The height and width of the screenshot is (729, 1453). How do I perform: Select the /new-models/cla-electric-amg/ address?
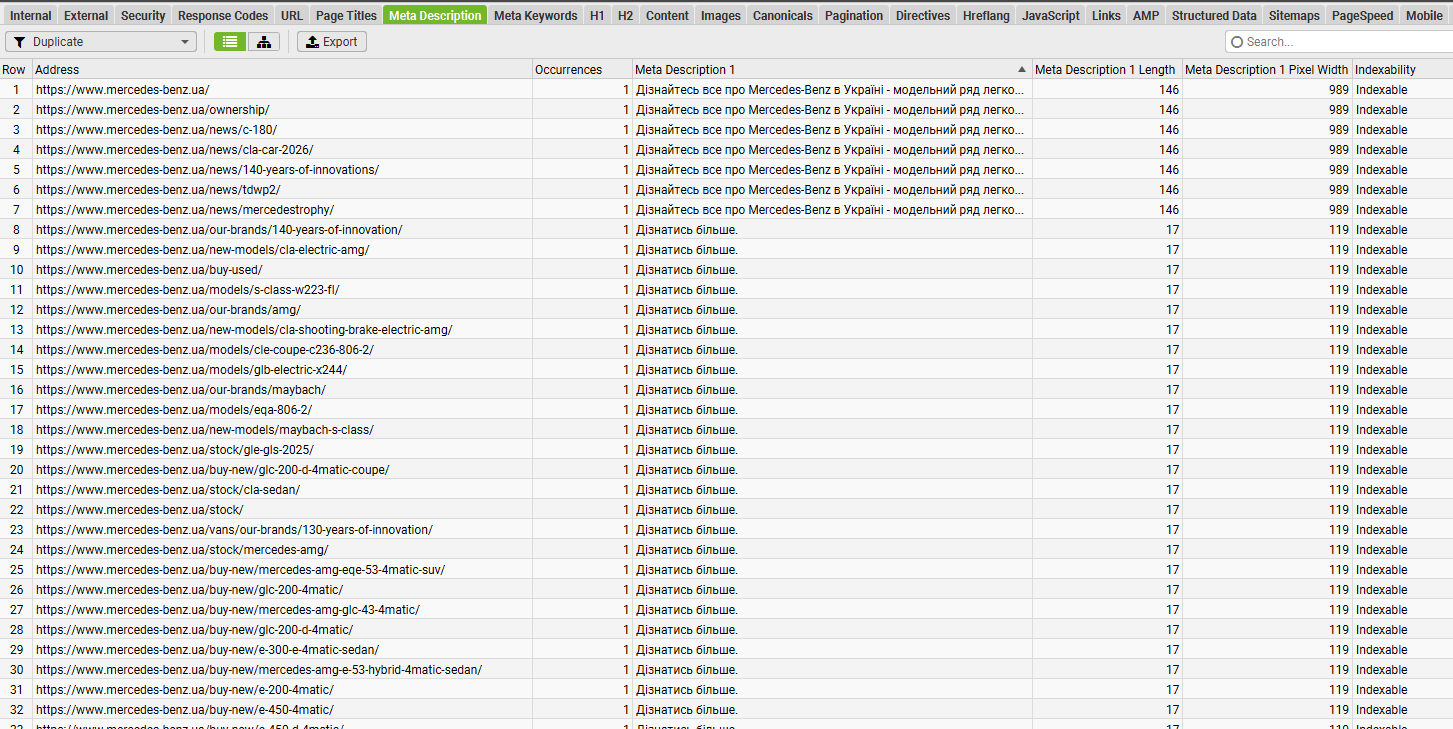click(202, 250)
